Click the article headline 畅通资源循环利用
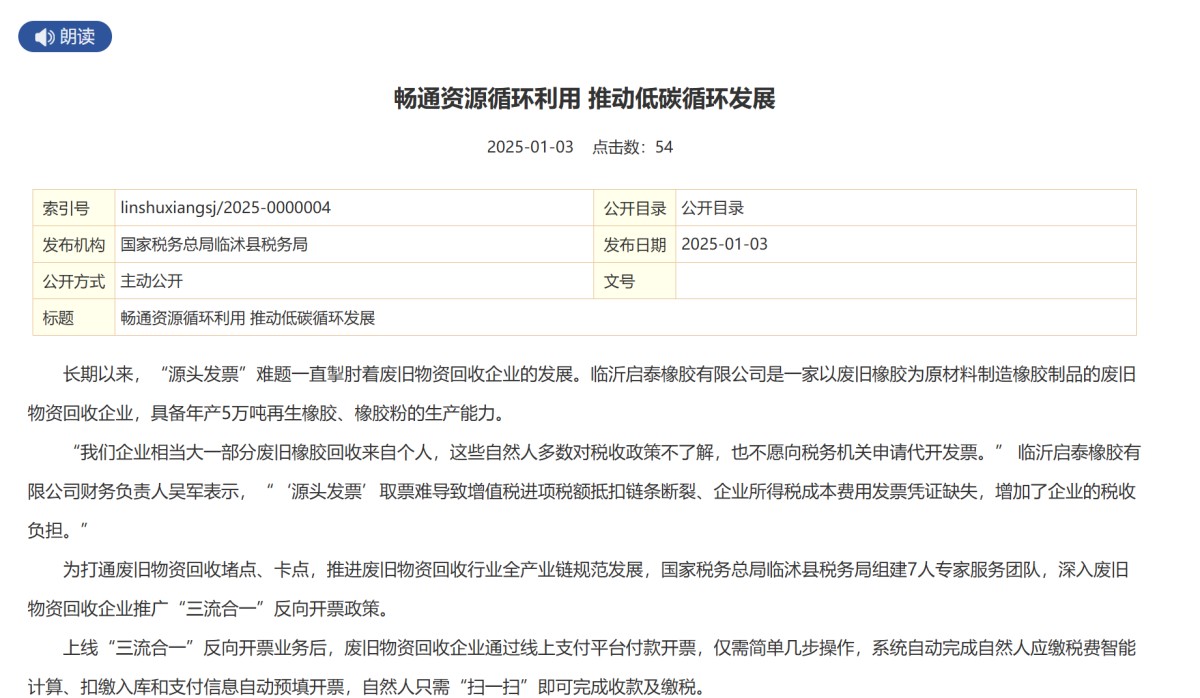This screenshot has height=698, width=1200. [x=585, y=99]
